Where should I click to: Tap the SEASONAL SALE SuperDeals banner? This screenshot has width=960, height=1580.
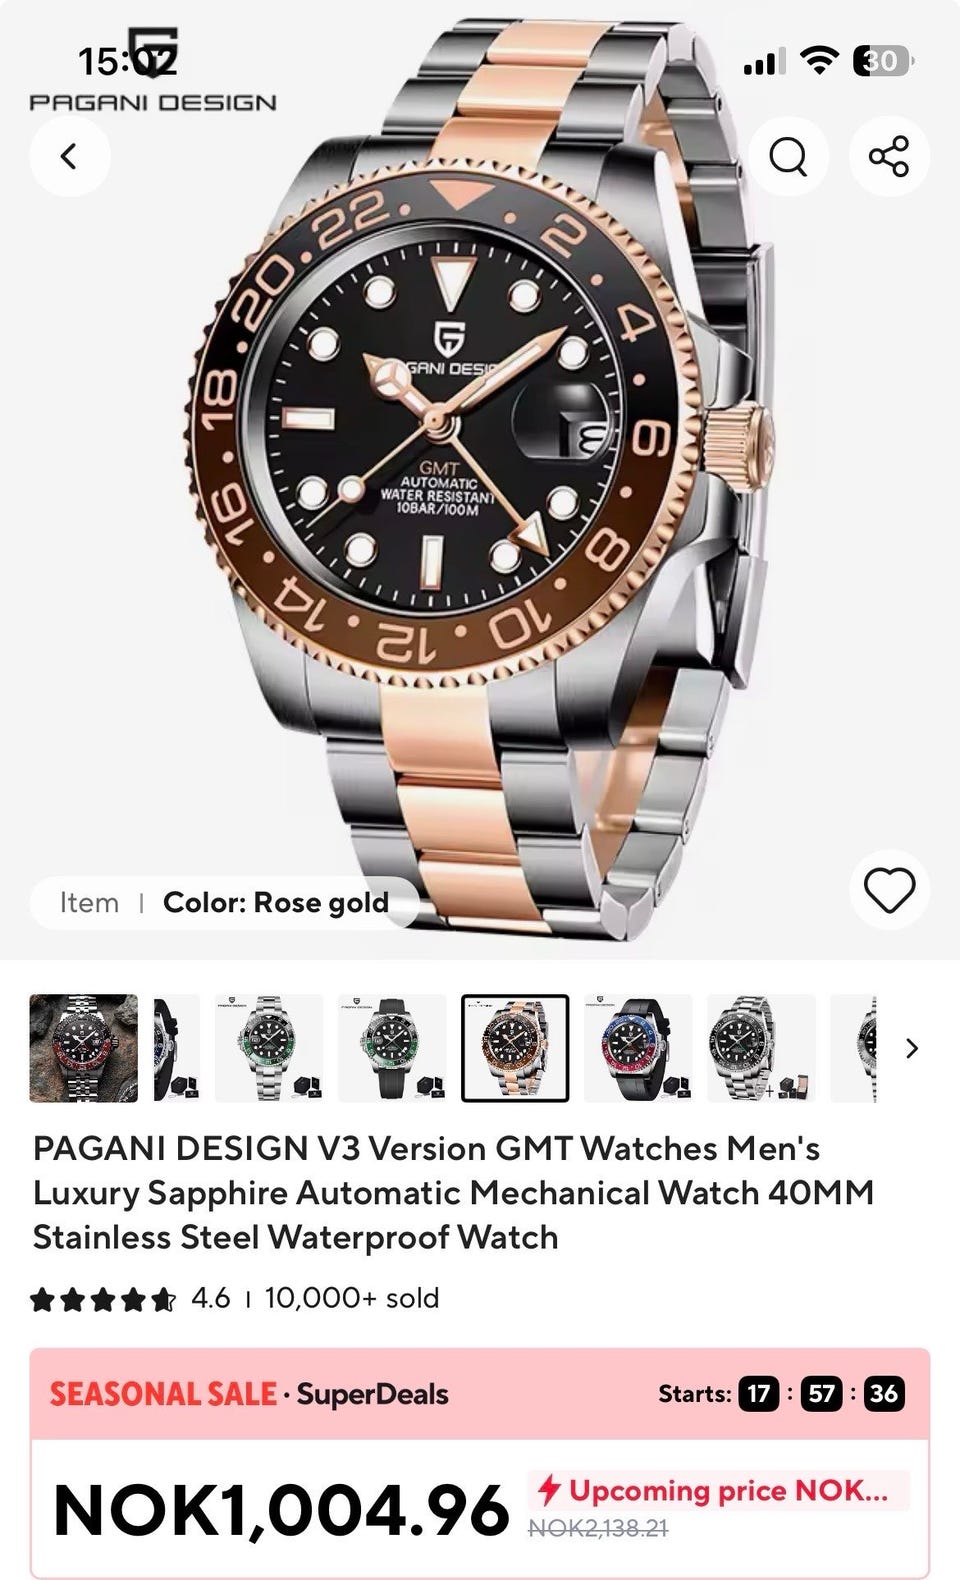tap(480, 1393)
